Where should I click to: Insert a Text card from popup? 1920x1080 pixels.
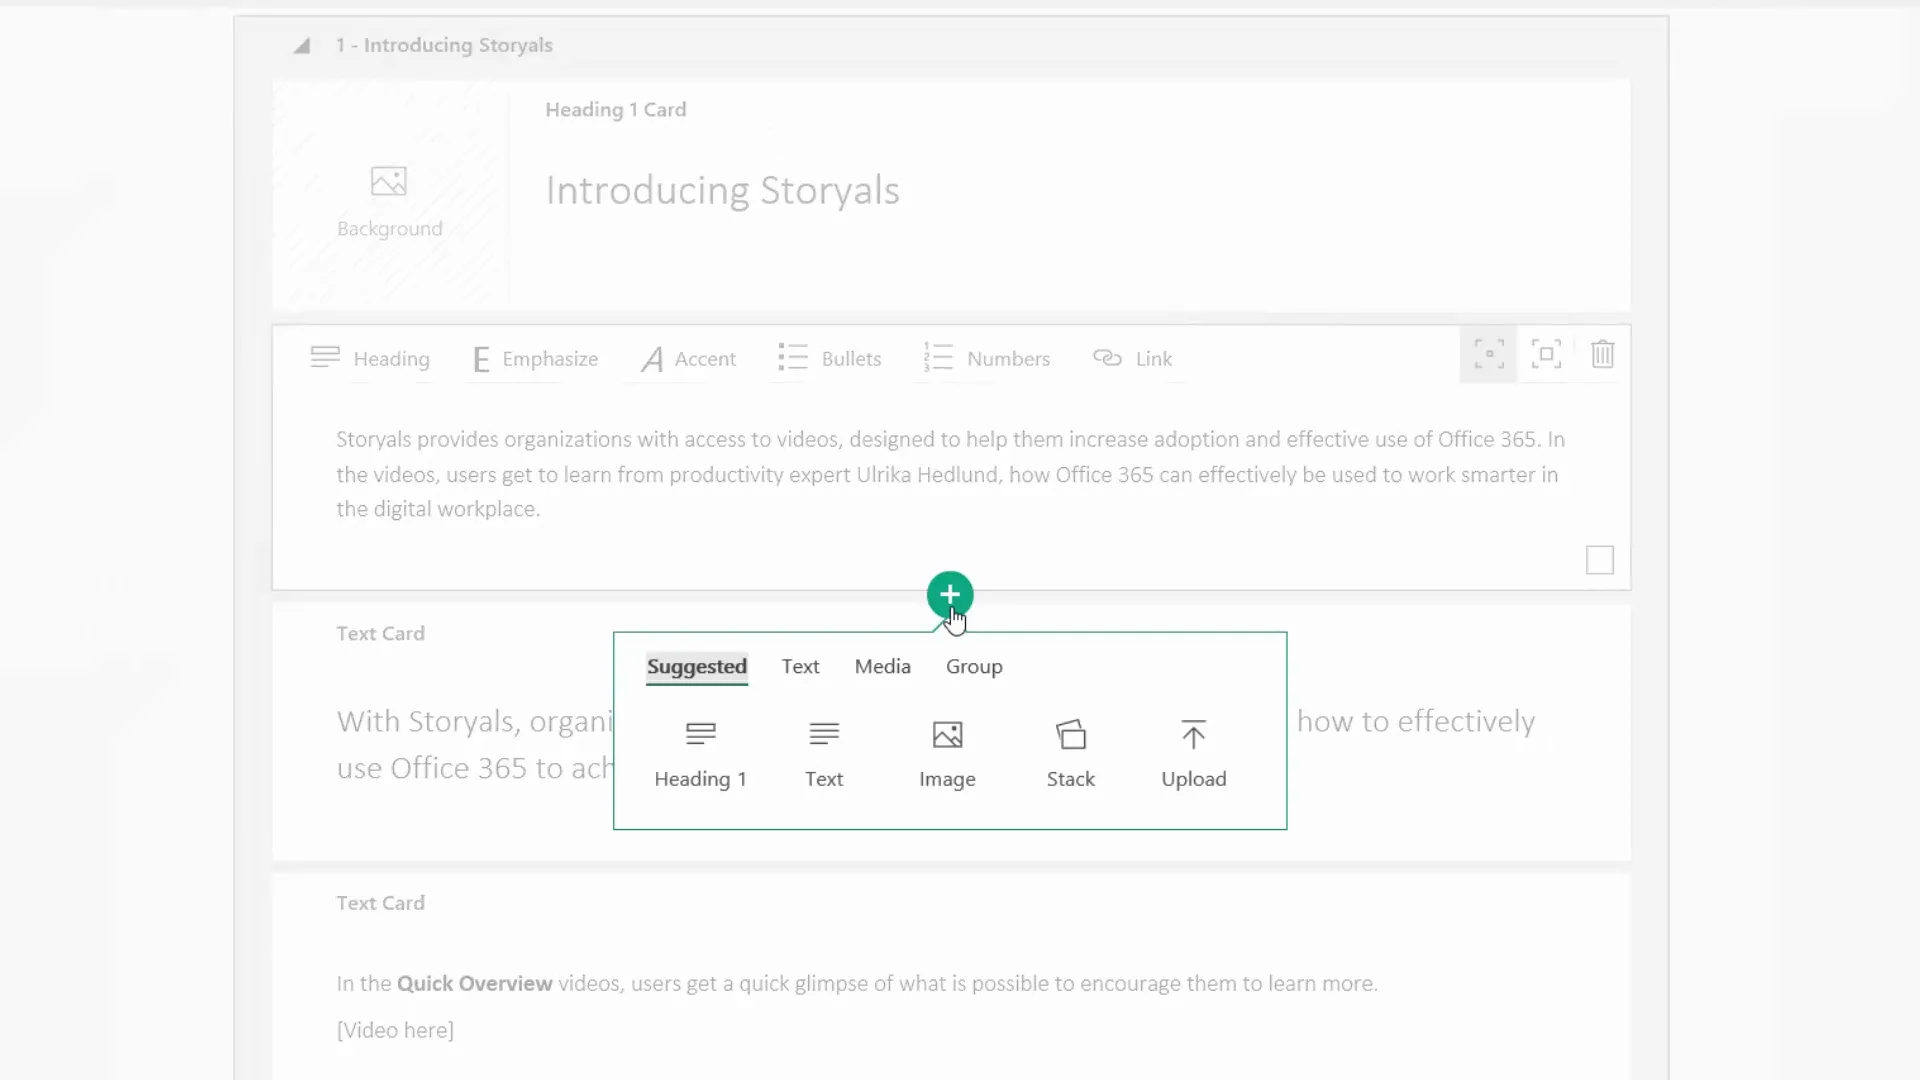(x=824, y=755)
